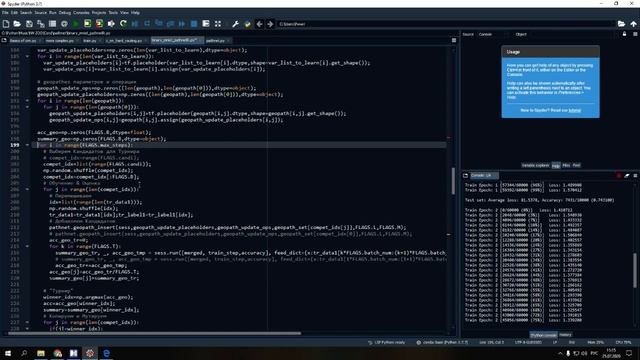The width and height of the screenshot is (640, 360).
Task: Click the editor vertical scrollbar
Action: [453, 181]
